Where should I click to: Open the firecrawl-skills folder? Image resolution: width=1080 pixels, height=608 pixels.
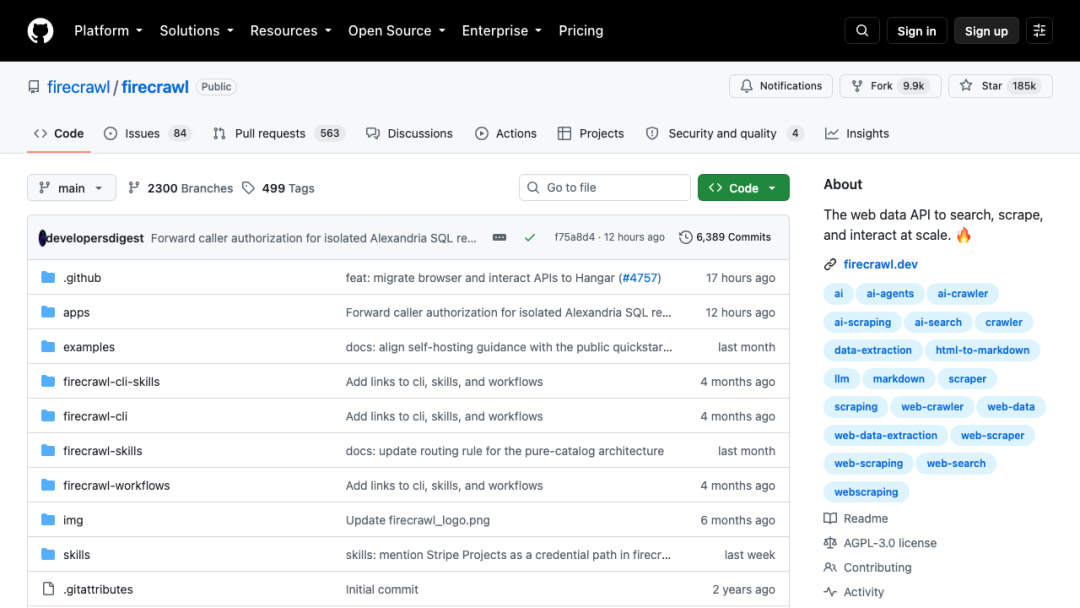click(103, 450)
